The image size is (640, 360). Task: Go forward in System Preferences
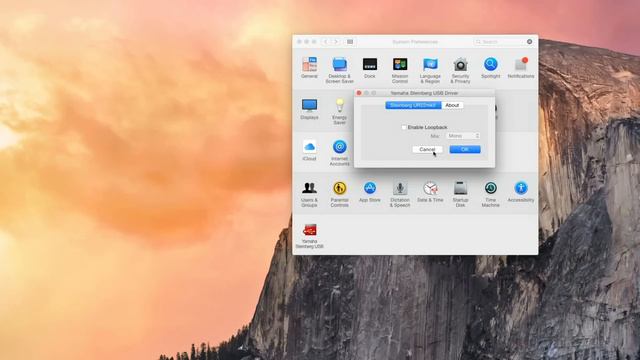[336, 42]
